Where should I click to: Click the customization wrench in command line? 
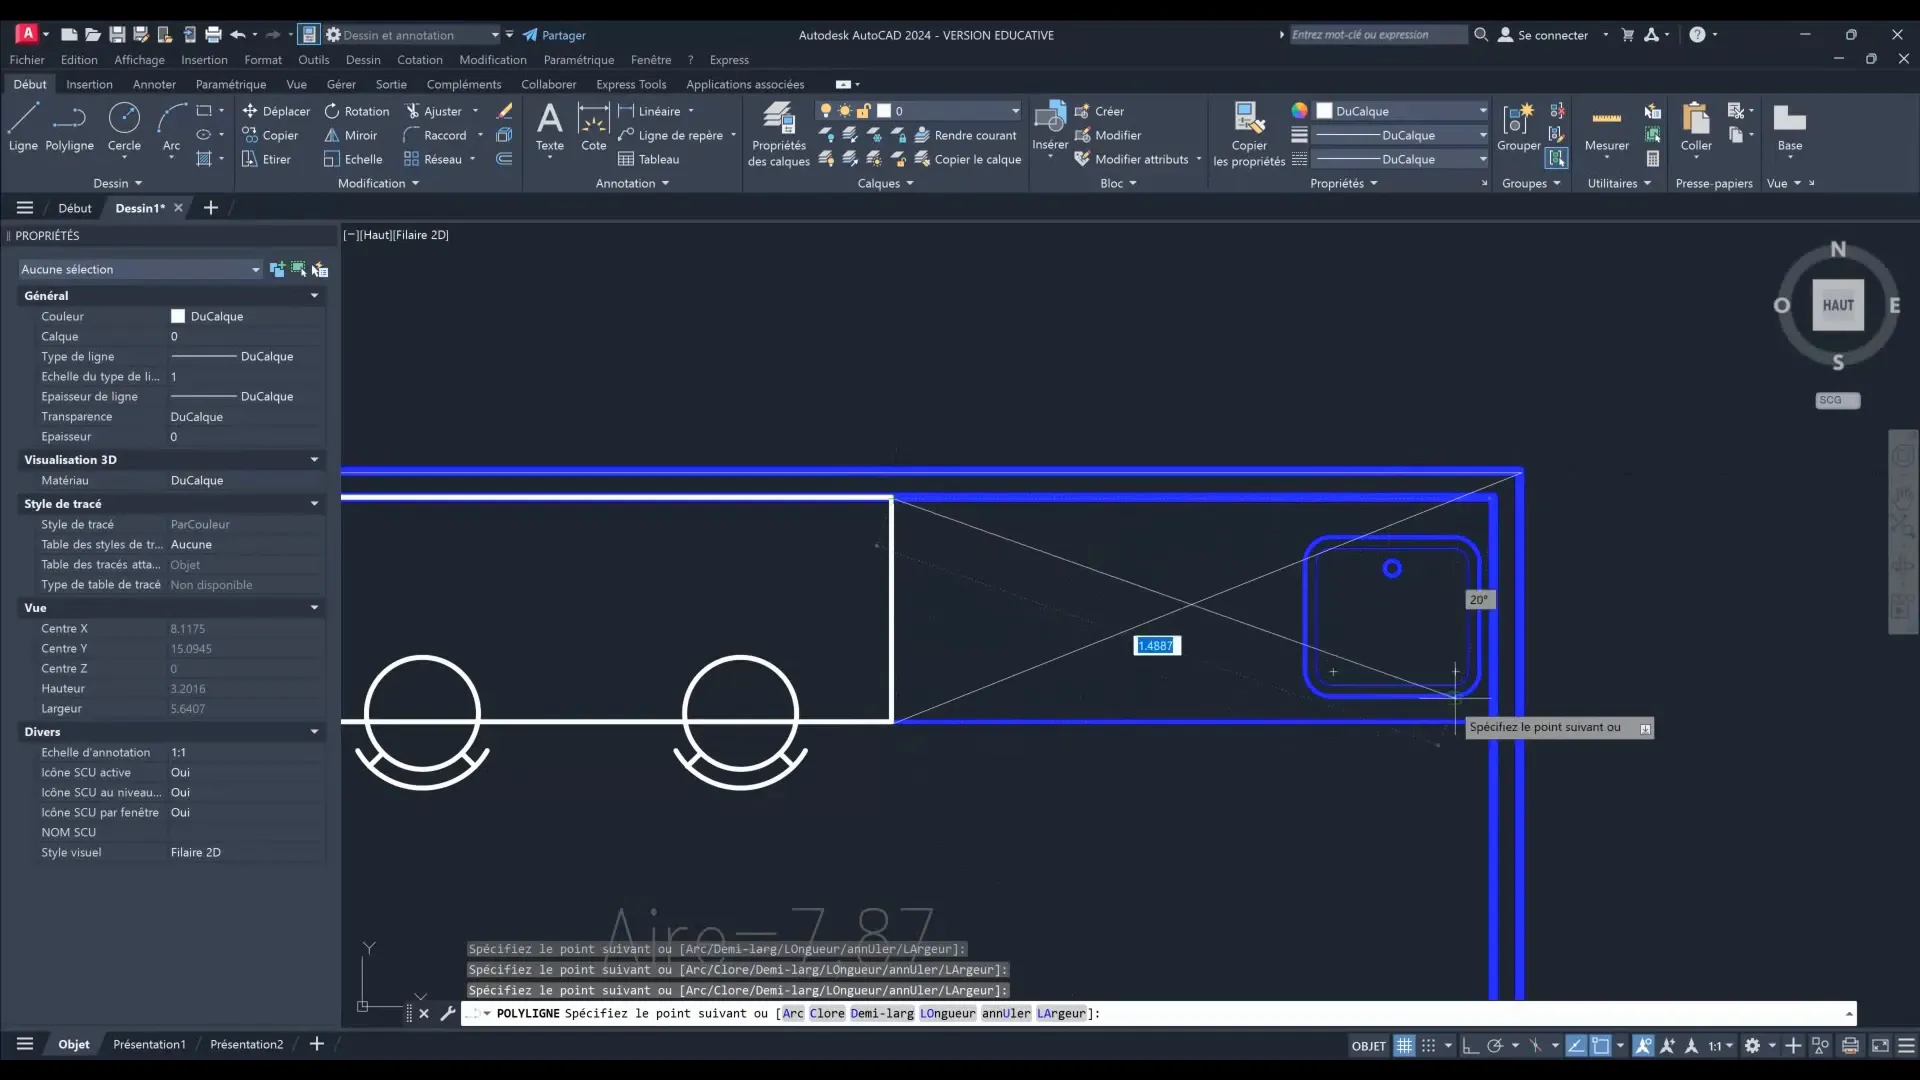[447, 1013]
